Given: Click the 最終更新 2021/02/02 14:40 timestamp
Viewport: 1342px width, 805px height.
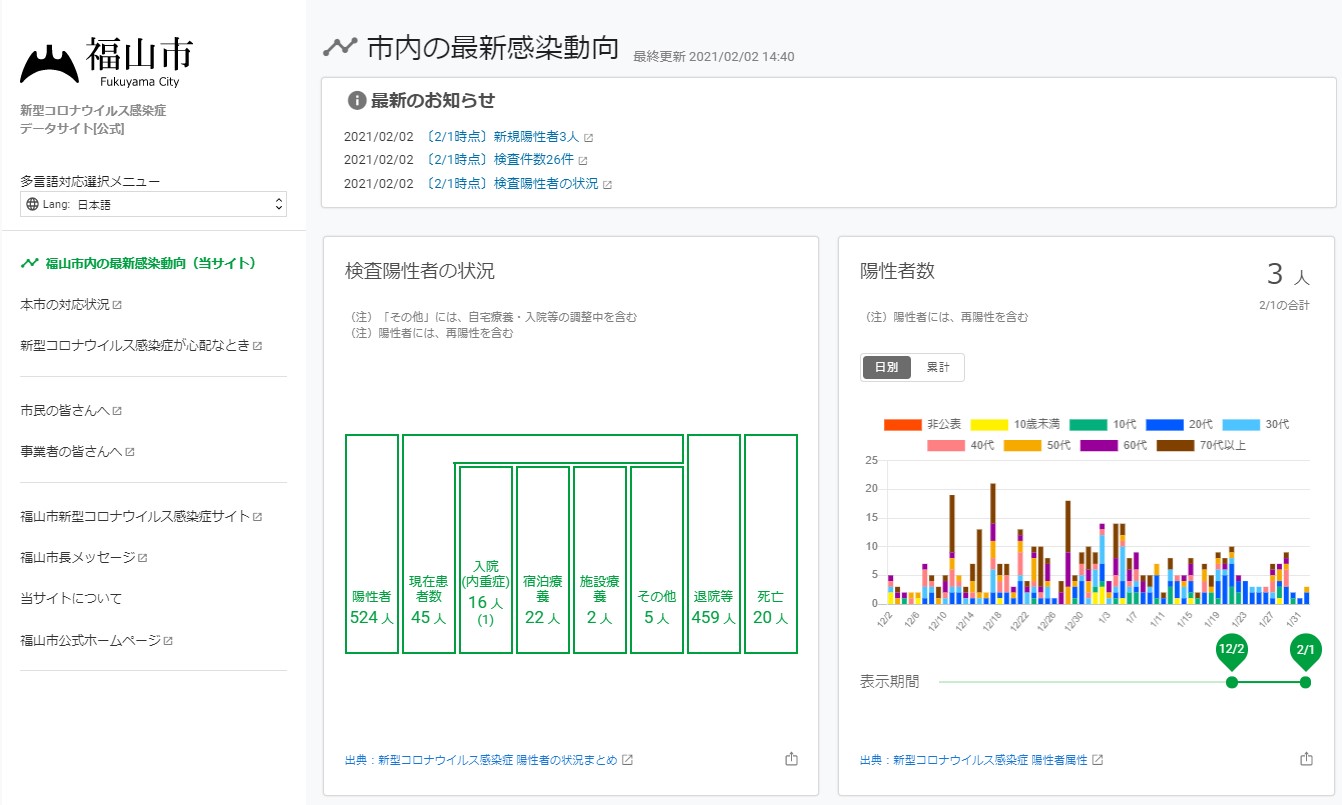Looking at the screenshot, I should (714, 56).
